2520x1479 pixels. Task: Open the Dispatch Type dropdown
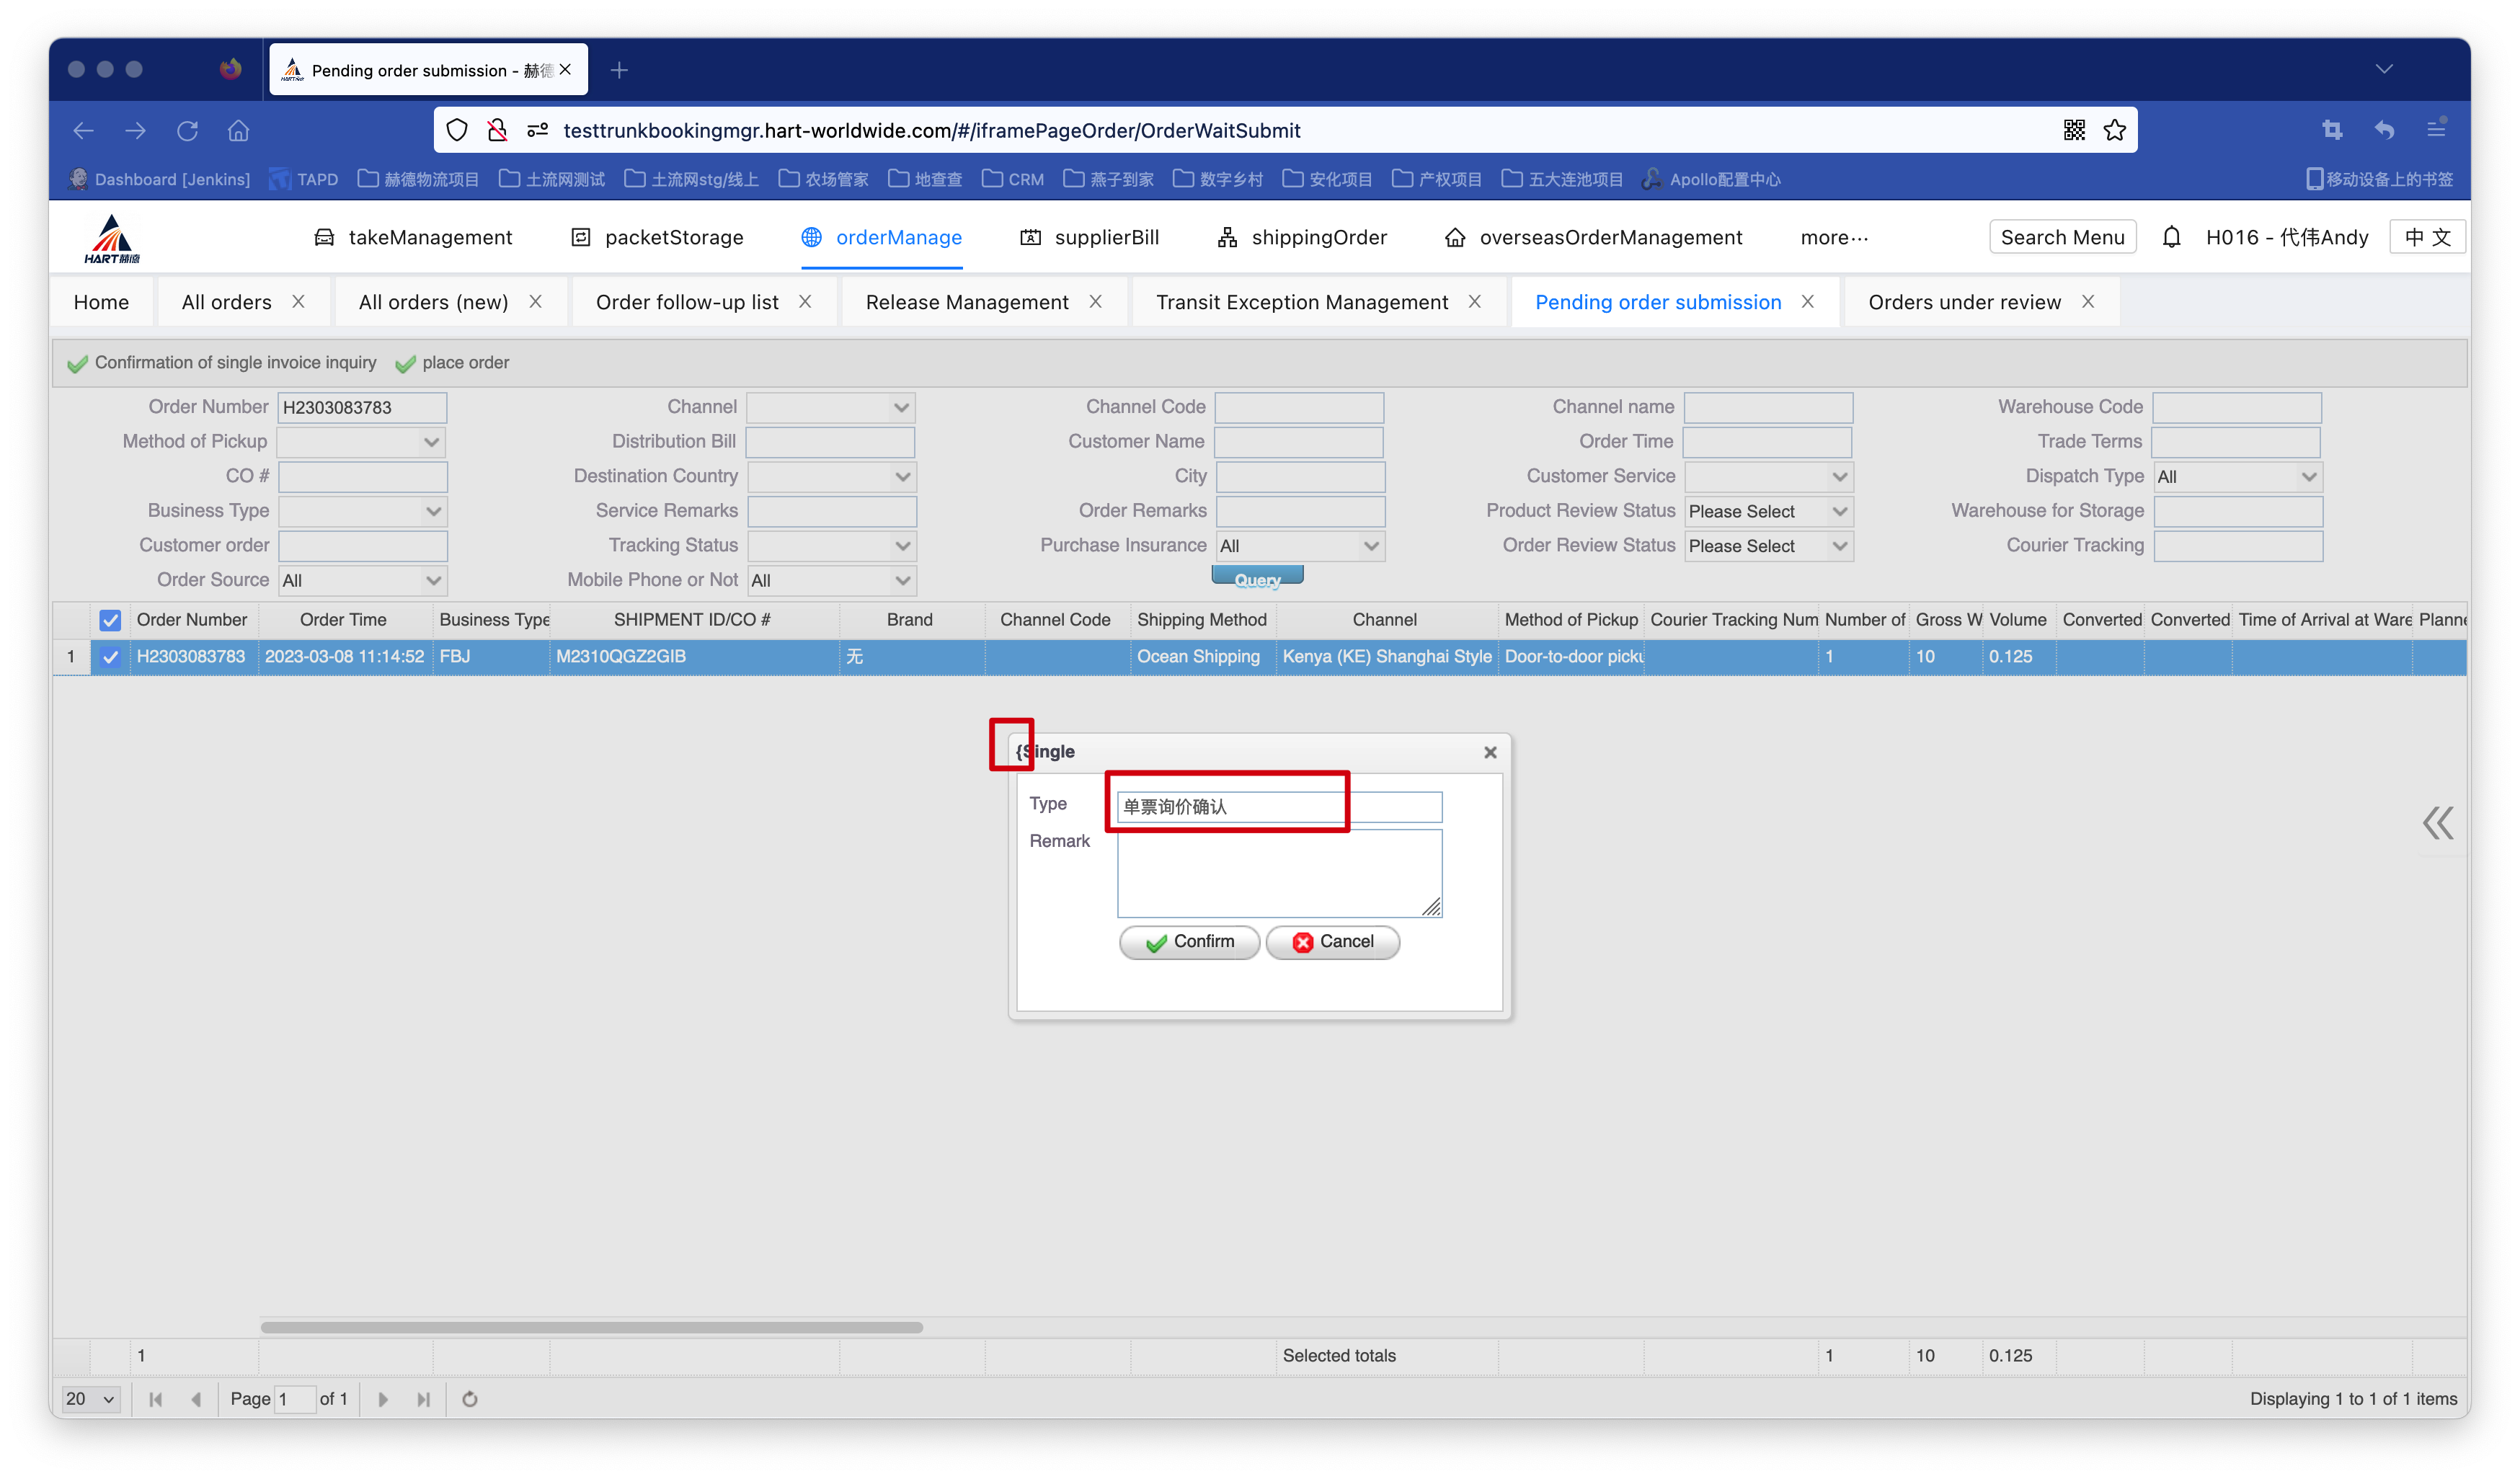[2237, 477]
